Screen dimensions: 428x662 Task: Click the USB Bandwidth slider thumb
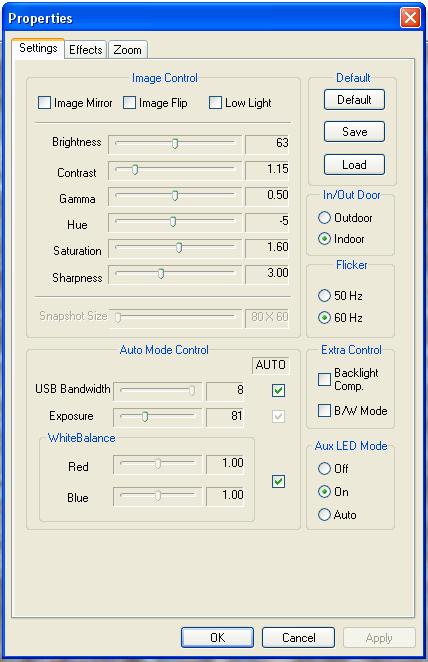tap(192, 391)
